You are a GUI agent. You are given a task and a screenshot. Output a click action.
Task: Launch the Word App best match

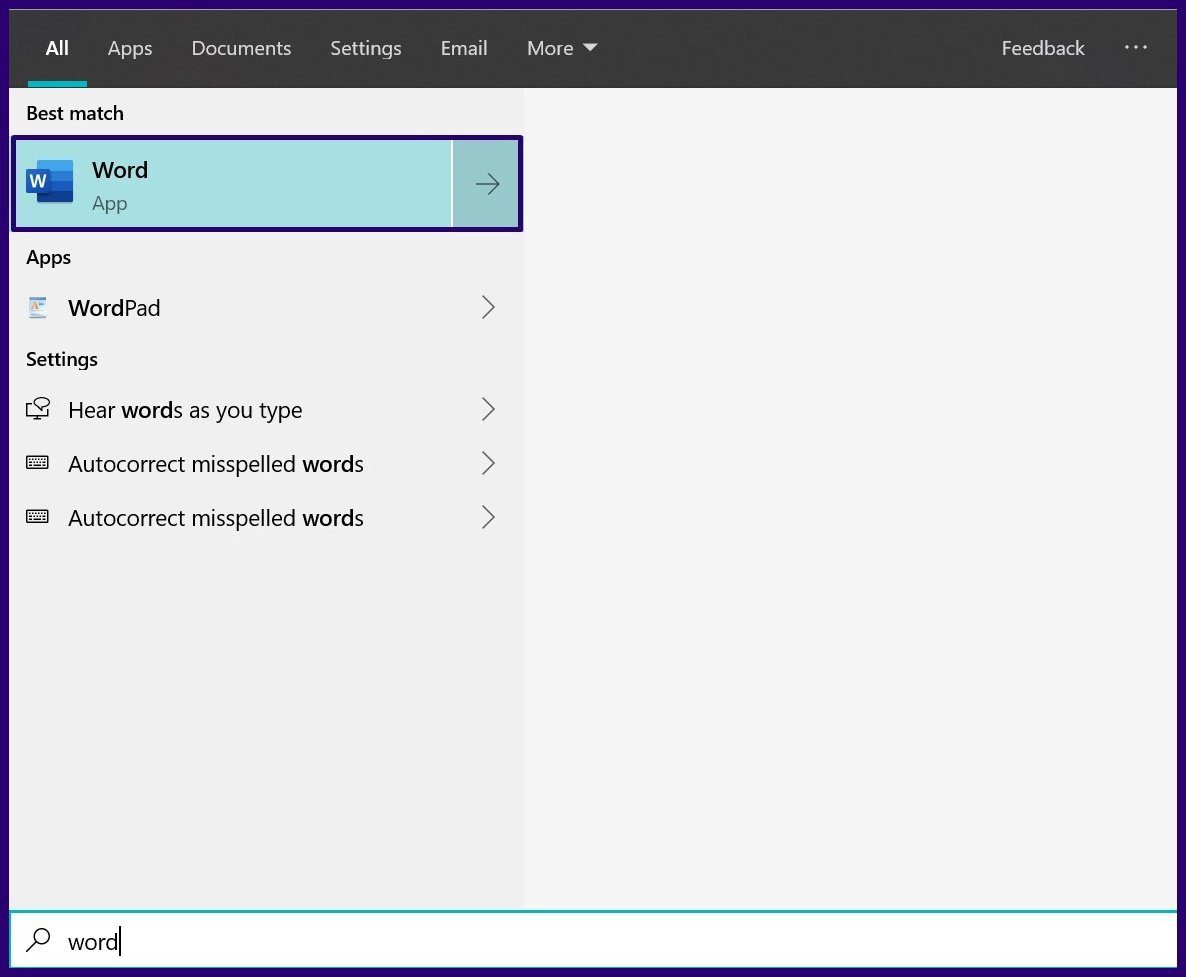(230, 183)
